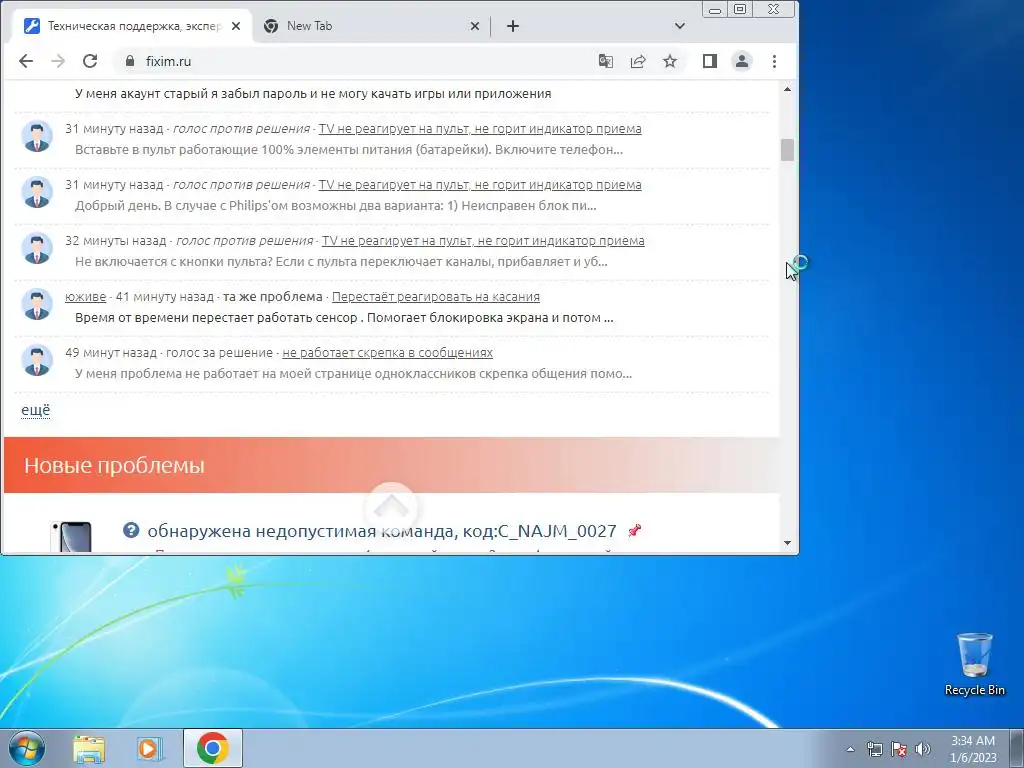Open the translate page icon

coord(606,61)
